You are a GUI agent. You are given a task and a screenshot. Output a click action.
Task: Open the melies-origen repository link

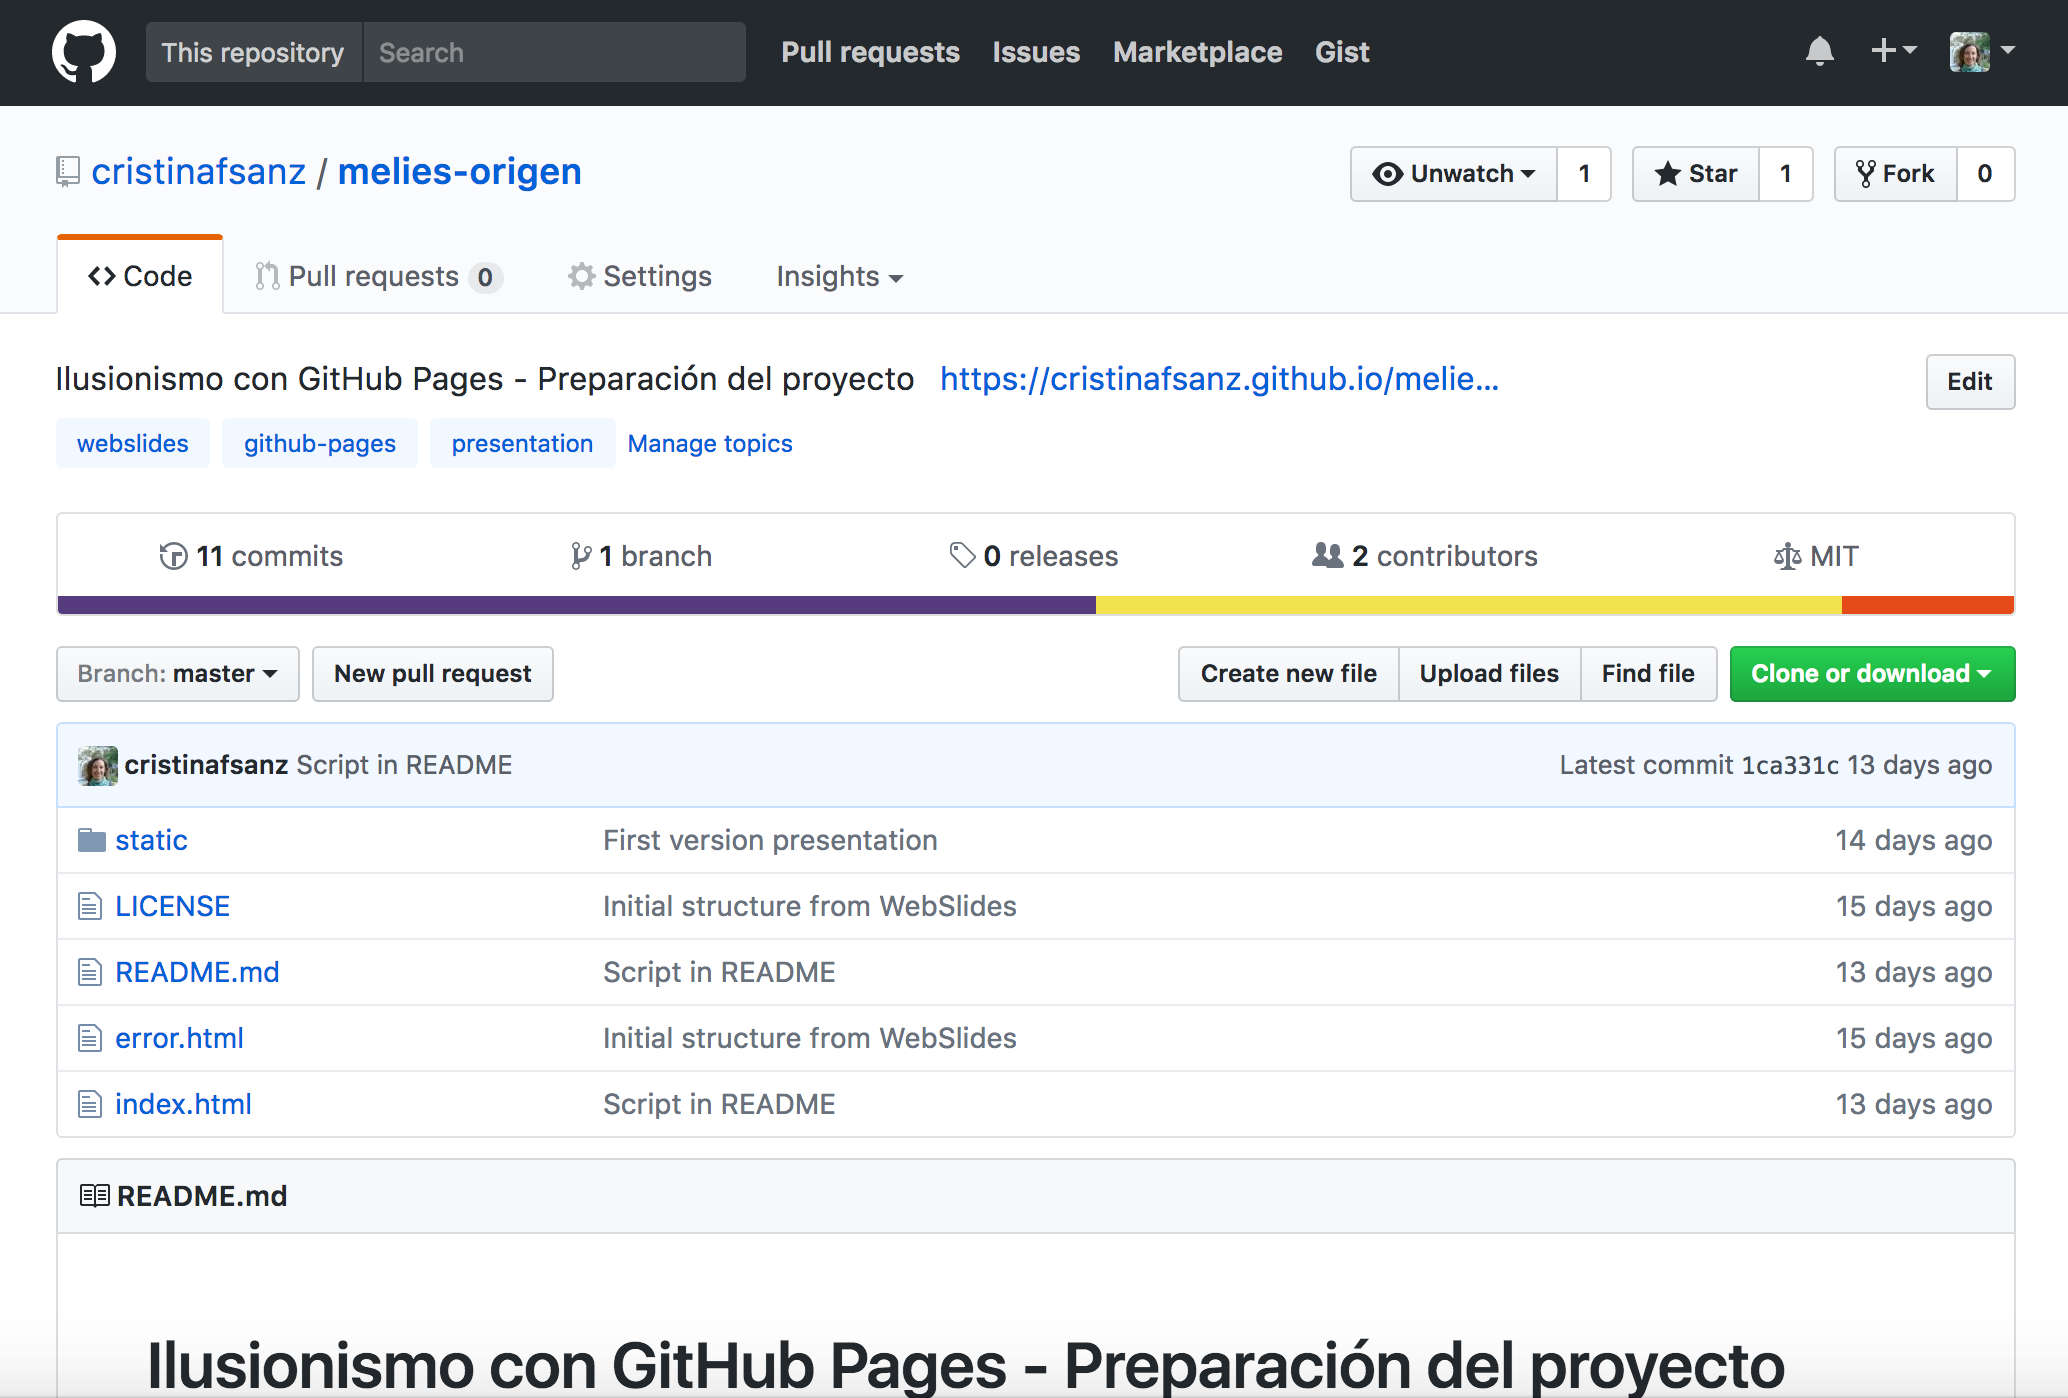[460, 172]
